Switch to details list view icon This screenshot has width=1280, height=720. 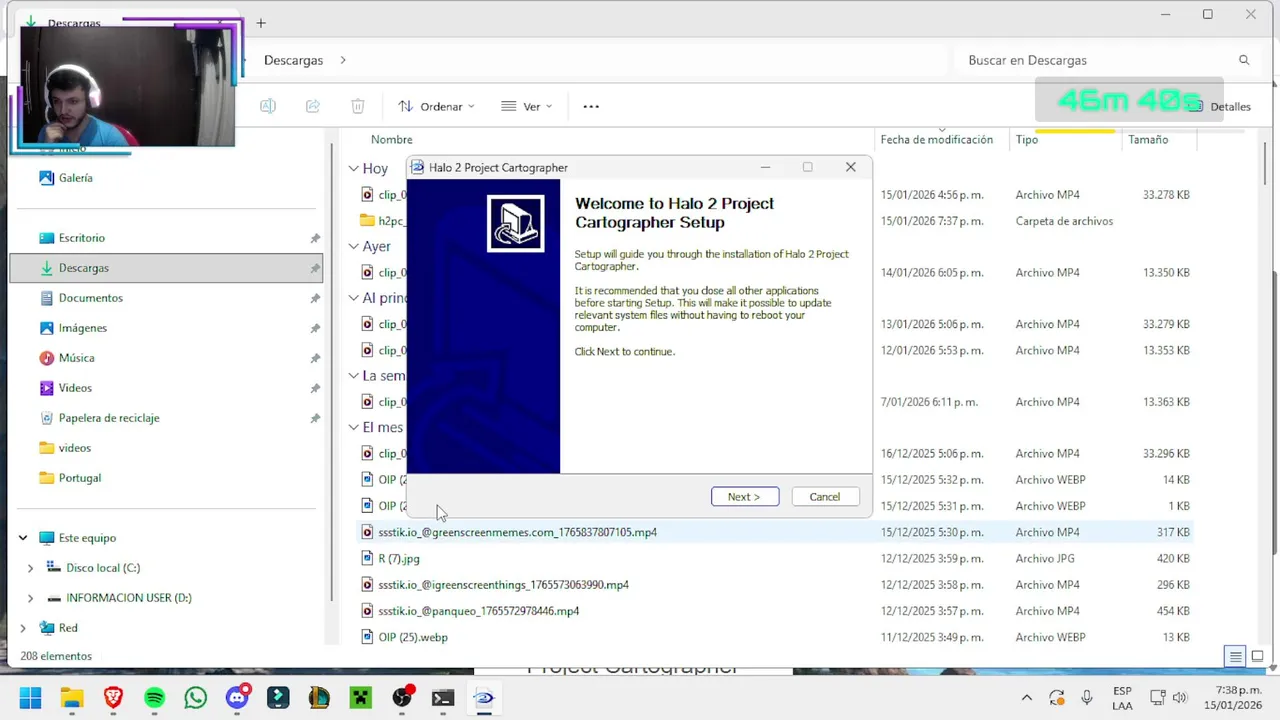click(1236, 657)
